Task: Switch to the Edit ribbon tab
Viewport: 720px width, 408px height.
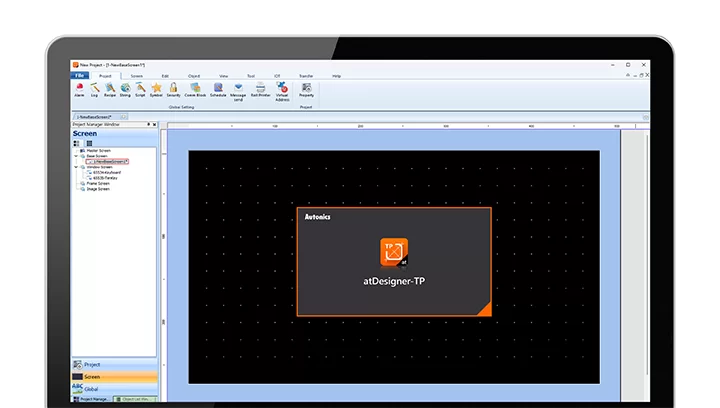Action: 165,76
